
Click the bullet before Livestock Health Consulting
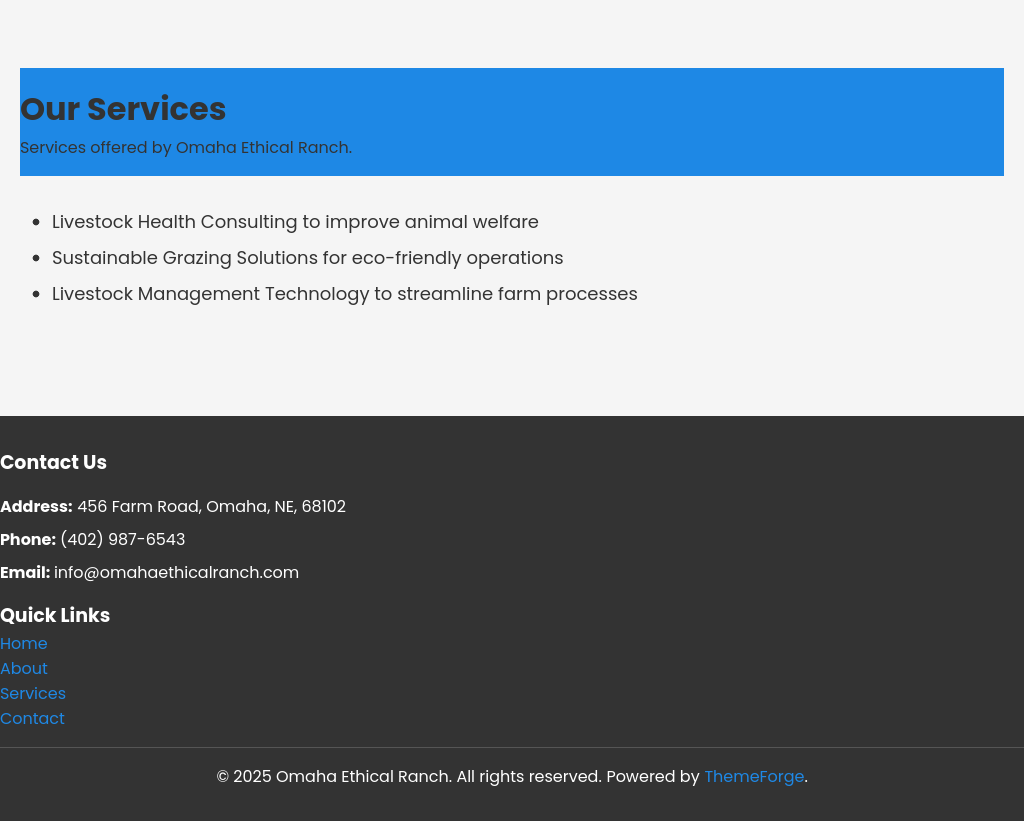37,223
